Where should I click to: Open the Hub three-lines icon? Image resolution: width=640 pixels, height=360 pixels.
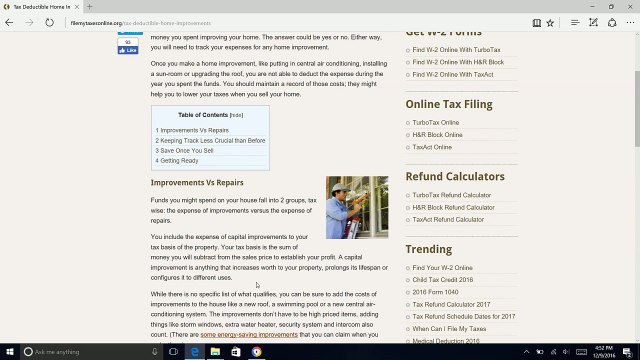pos(575,23)
